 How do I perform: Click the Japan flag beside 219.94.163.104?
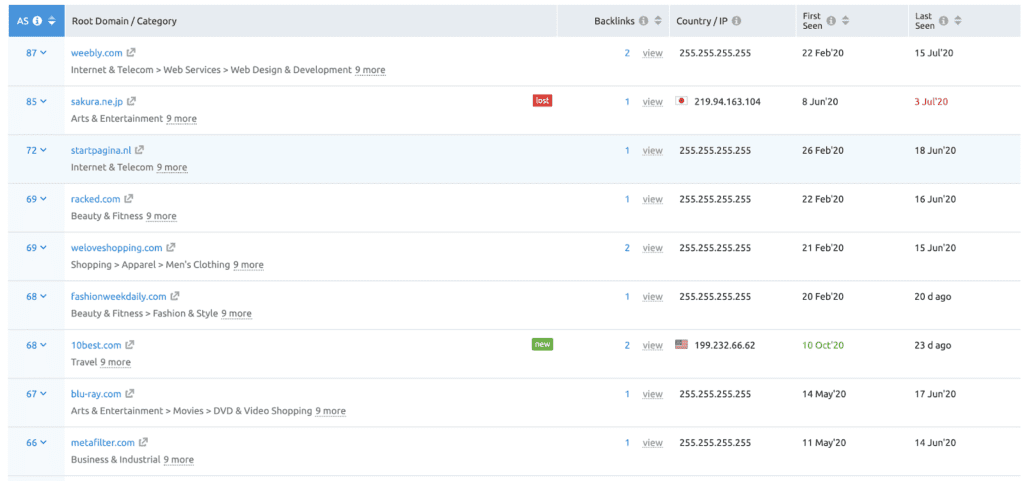click(681, 101)
